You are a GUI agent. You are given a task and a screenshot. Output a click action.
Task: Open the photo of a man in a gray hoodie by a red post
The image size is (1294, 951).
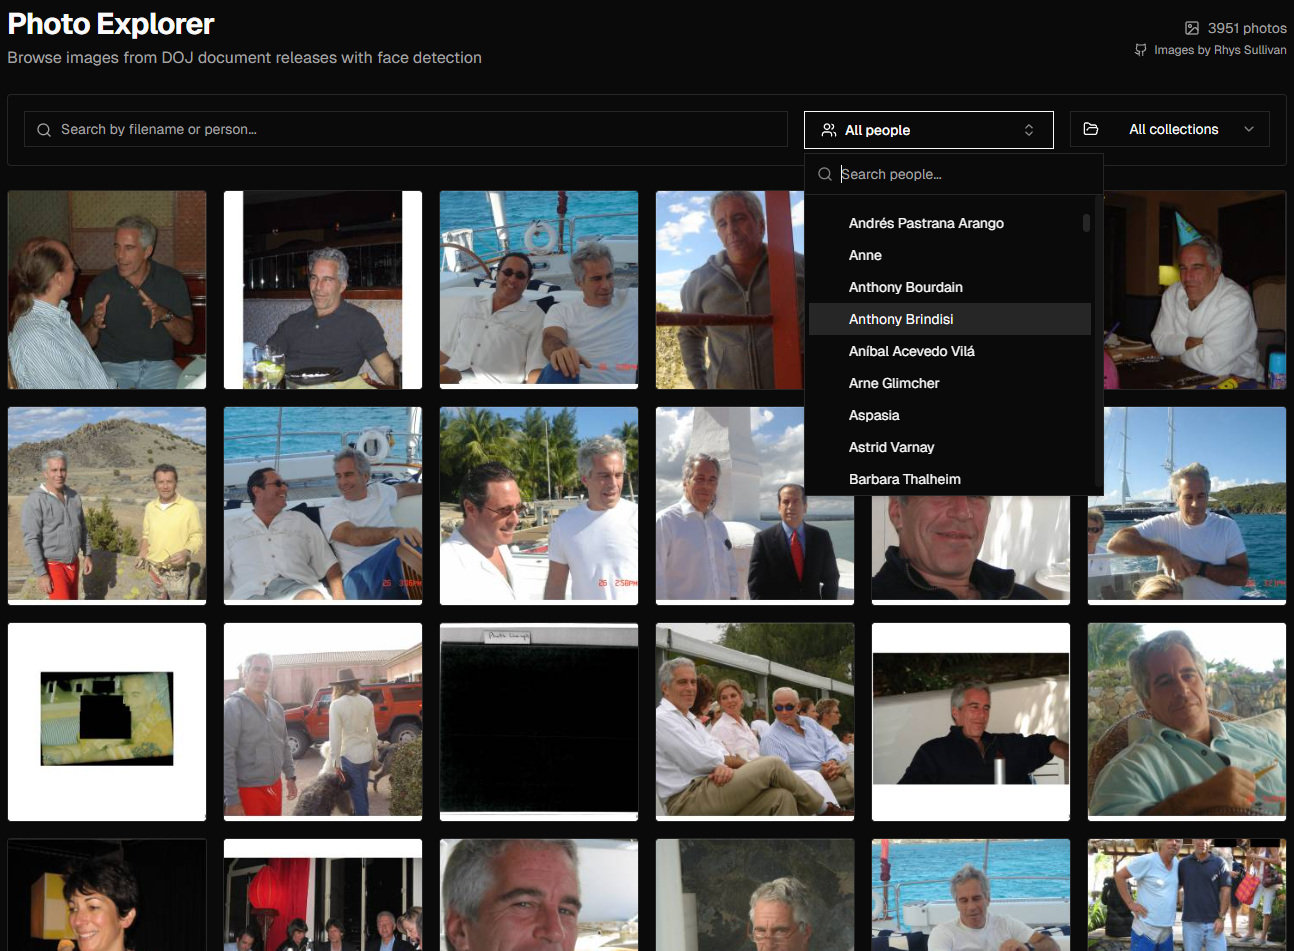729,290
